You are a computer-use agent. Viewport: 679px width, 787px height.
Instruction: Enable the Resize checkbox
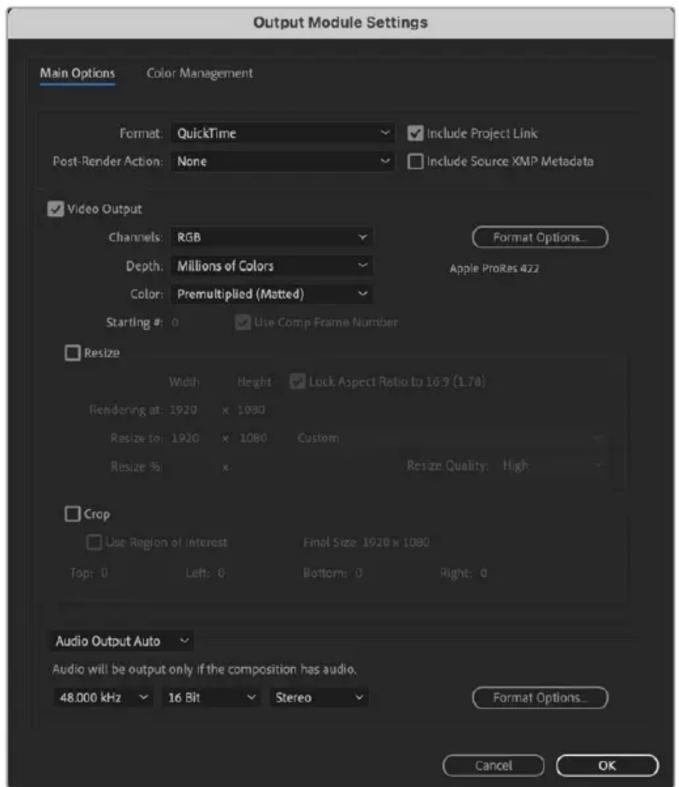pyautogui.click(x=72, y=352)
